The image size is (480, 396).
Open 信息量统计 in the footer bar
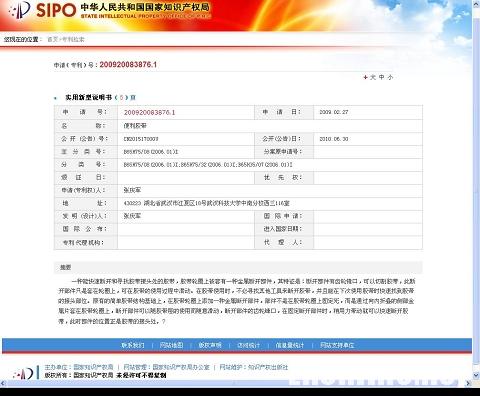pos(290,345)
